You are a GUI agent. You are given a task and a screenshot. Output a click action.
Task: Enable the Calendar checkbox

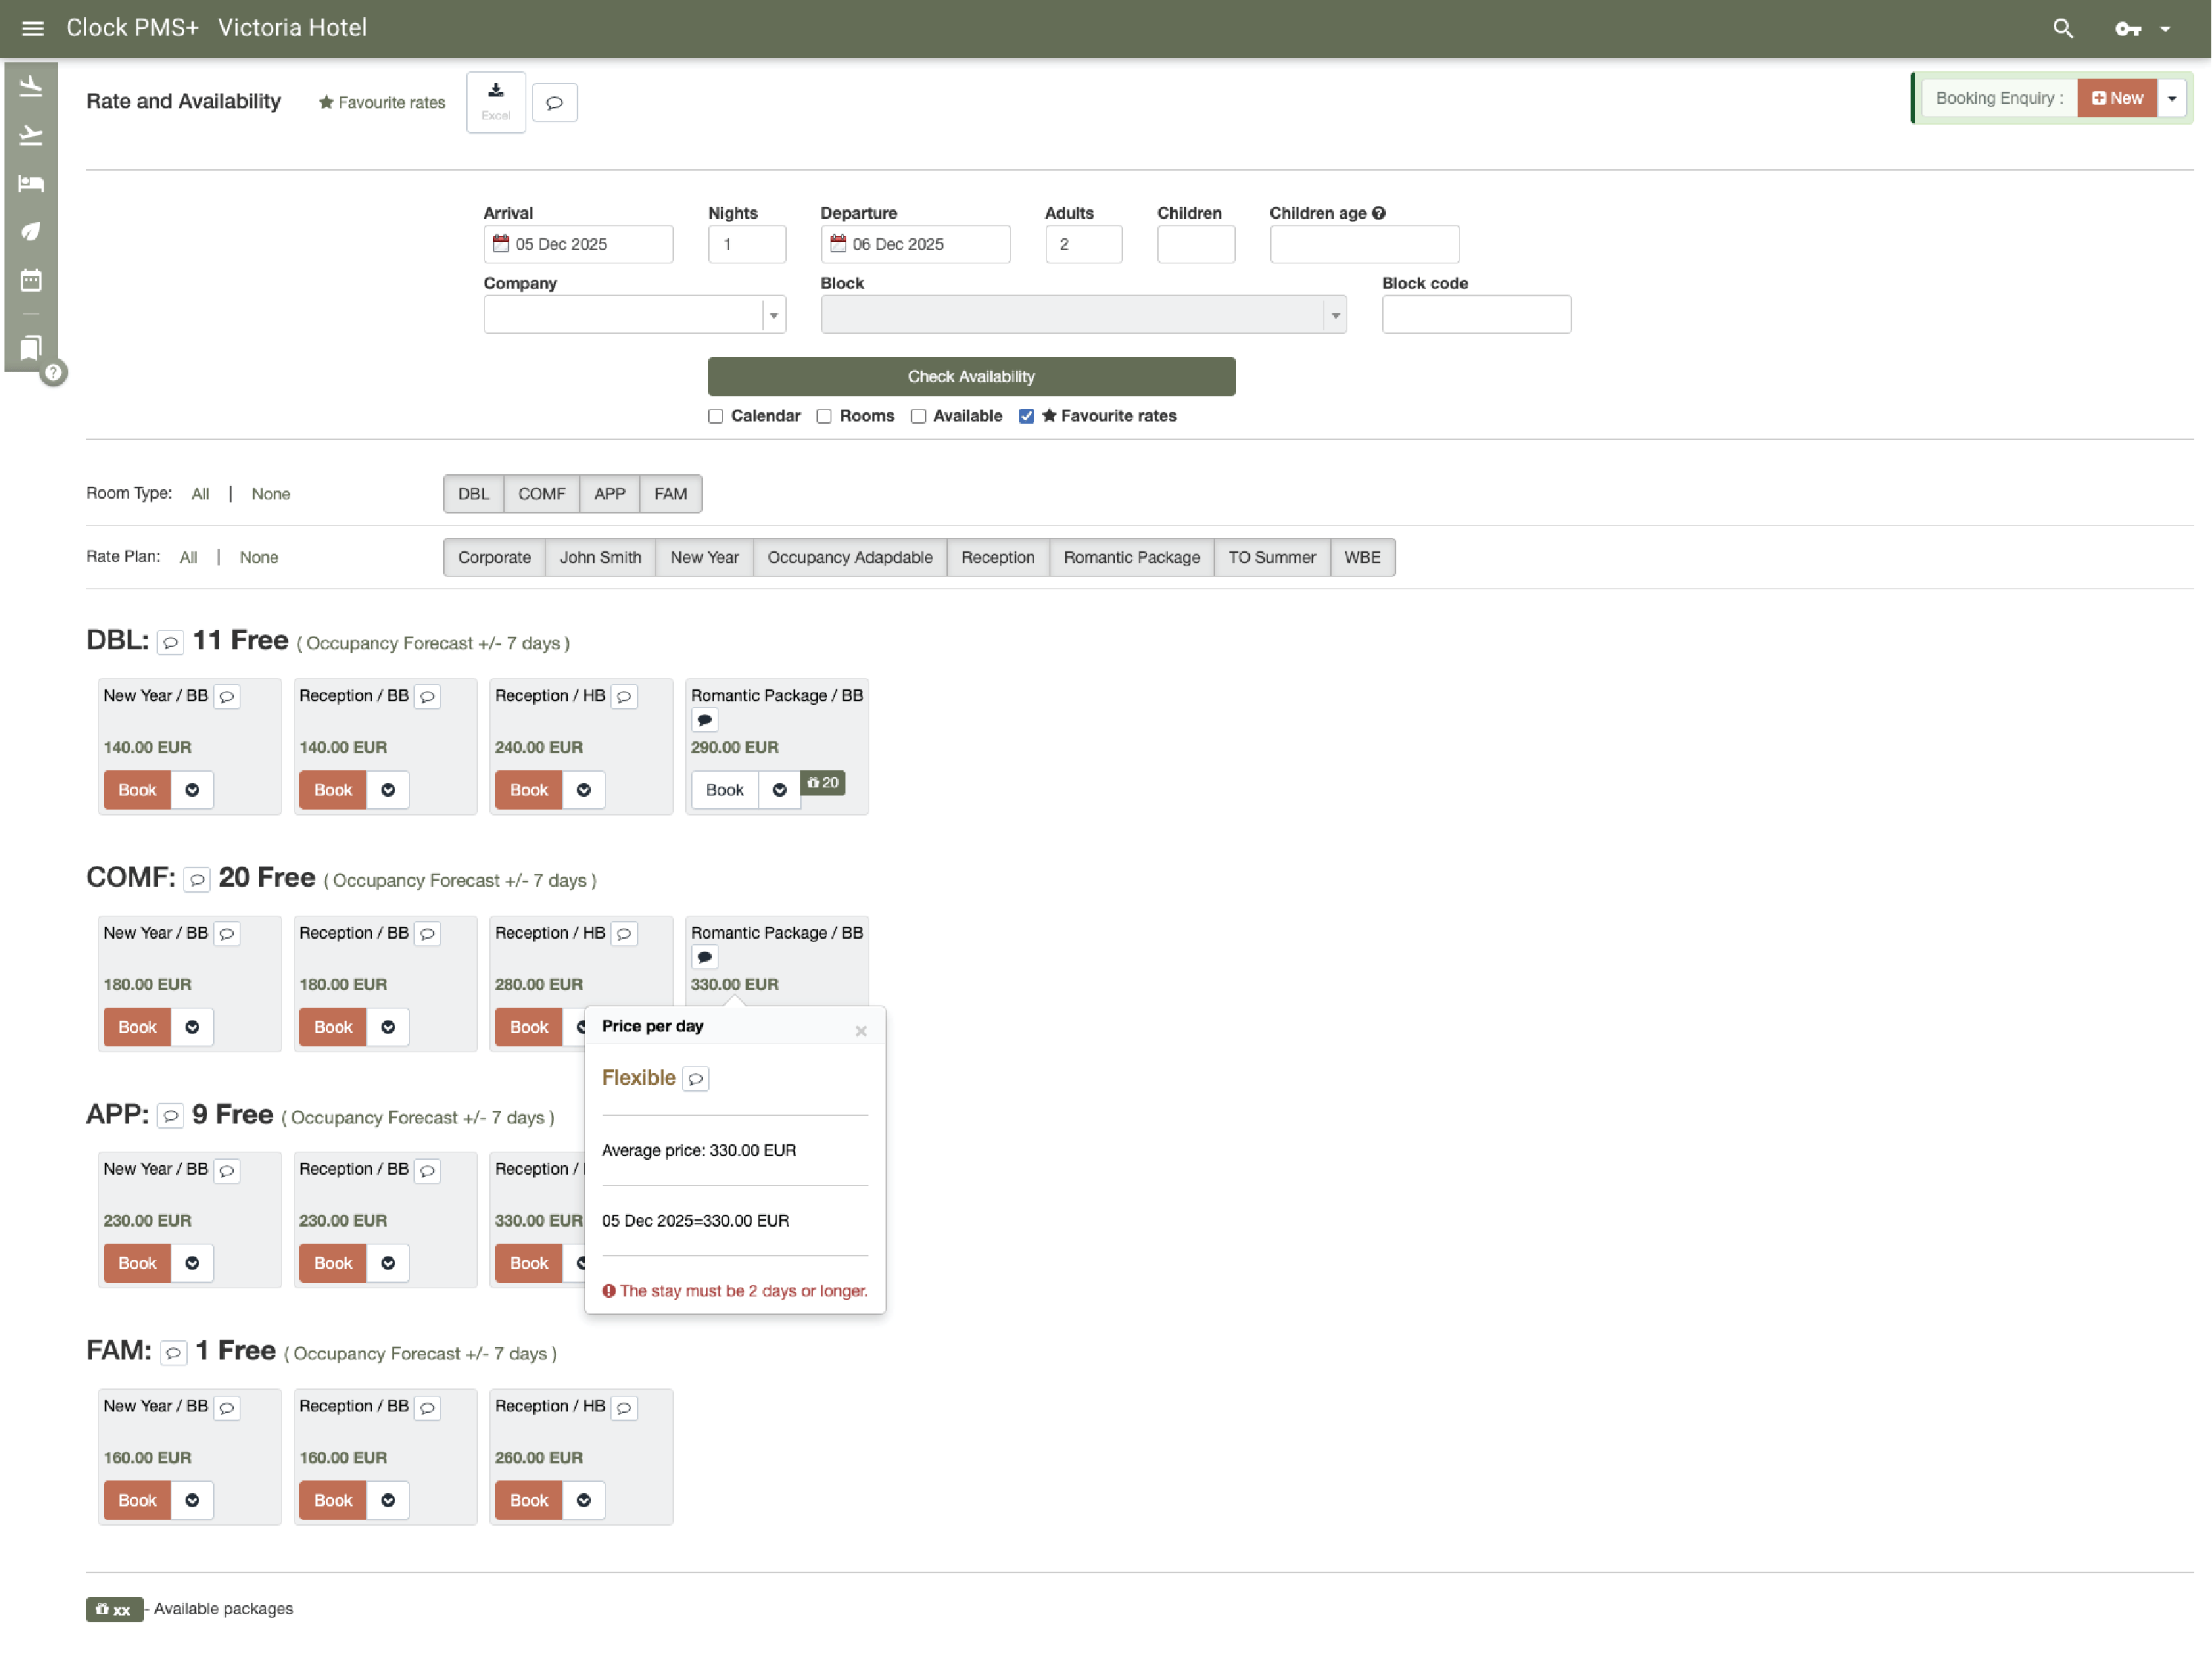click(715, 416)
